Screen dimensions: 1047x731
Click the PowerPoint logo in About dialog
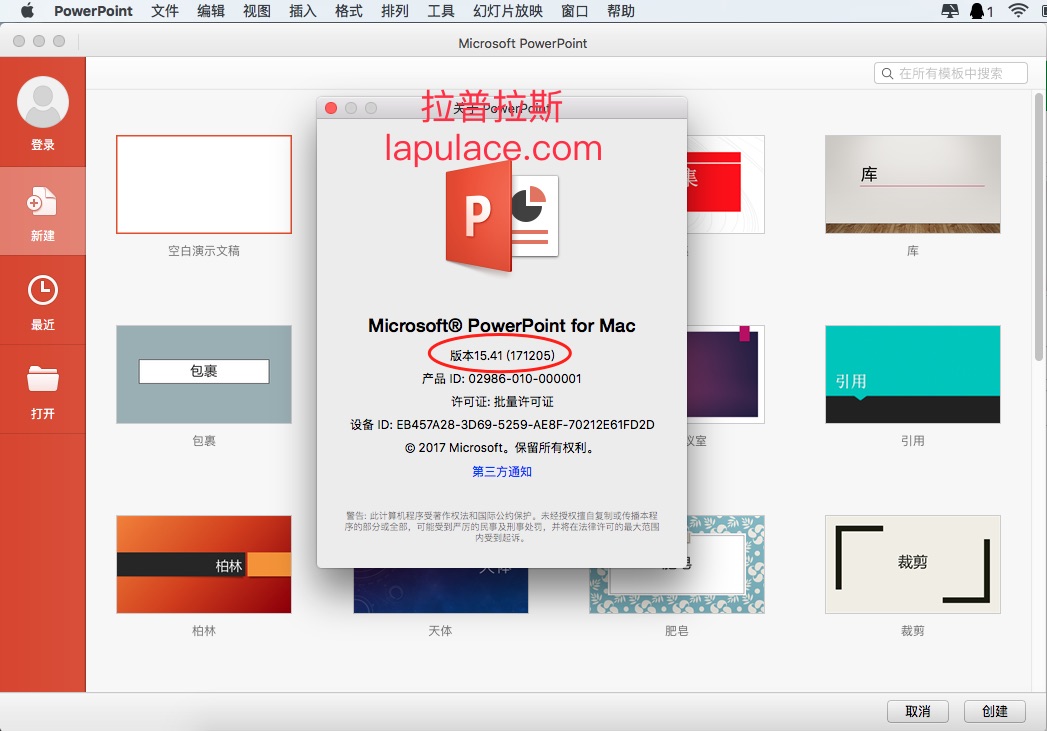(501, 216)
